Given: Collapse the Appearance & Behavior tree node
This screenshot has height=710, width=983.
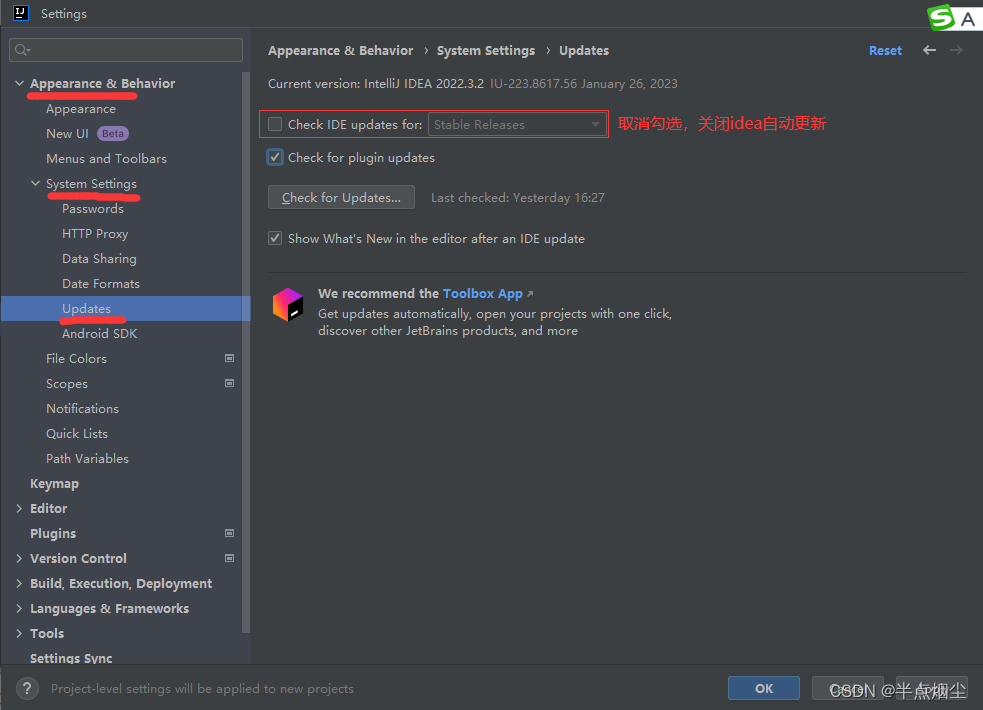Looking at the screenshot, I should (x=19, y=83).
